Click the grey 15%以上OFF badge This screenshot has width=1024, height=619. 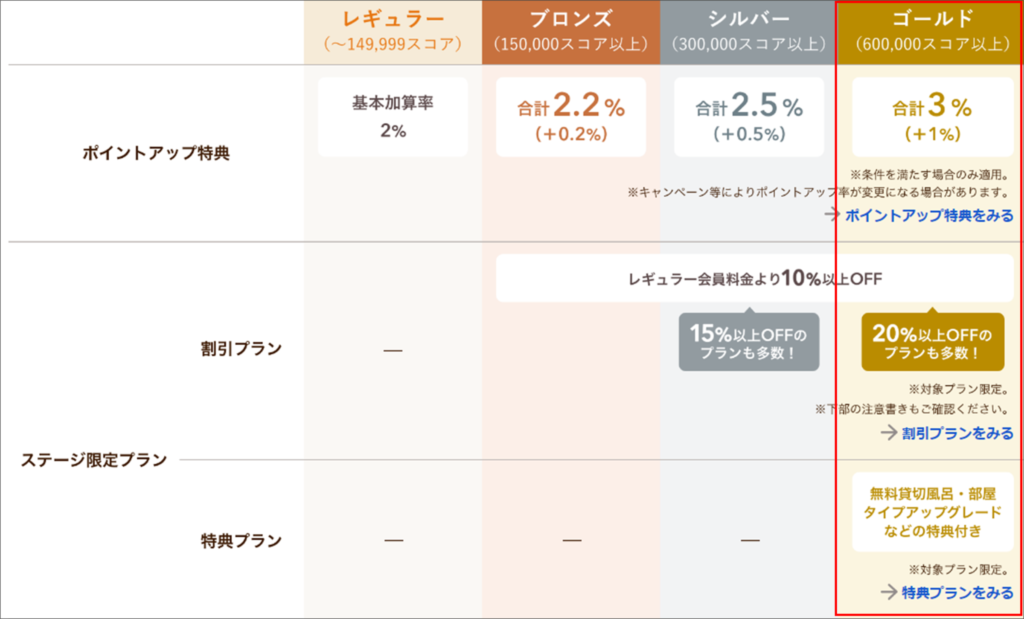coord(748,339)
